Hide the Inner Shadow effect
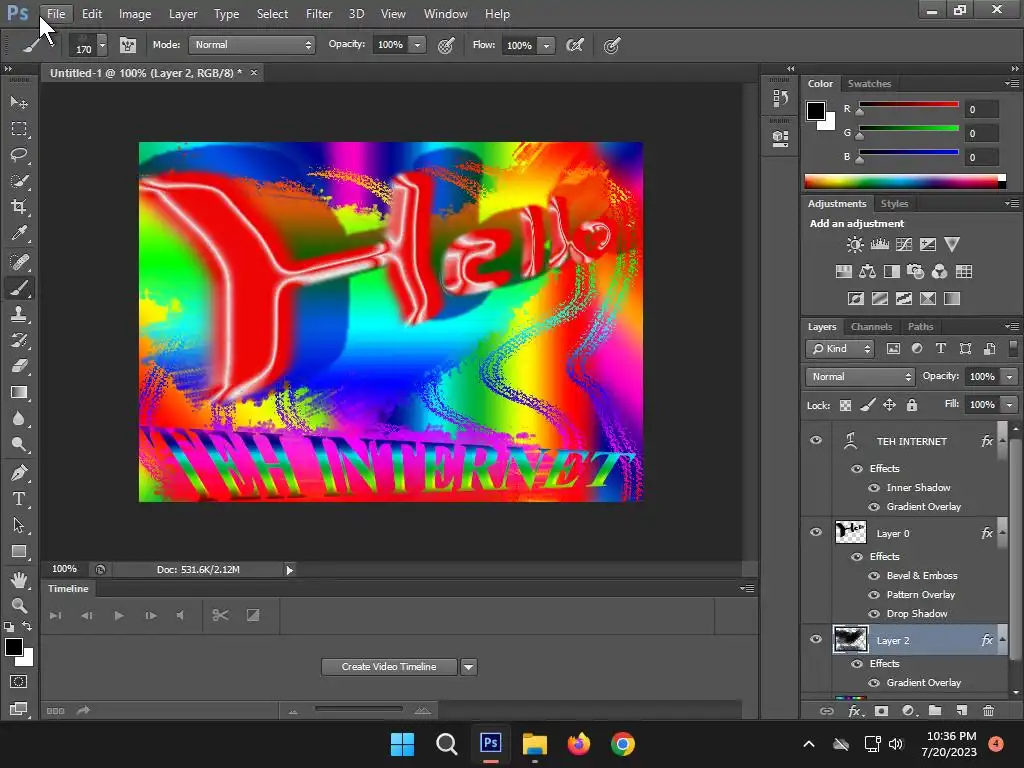1024x768 pixels. [x=874, y=488]
